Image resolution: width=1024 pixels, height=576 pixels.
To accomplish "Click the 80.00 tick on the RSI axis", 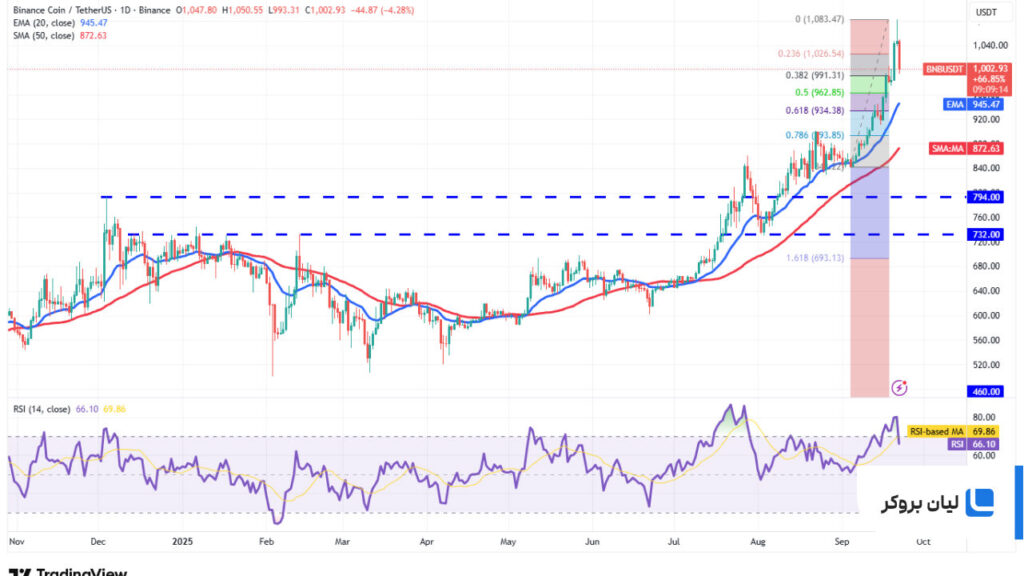I will (x=984, y=417).
